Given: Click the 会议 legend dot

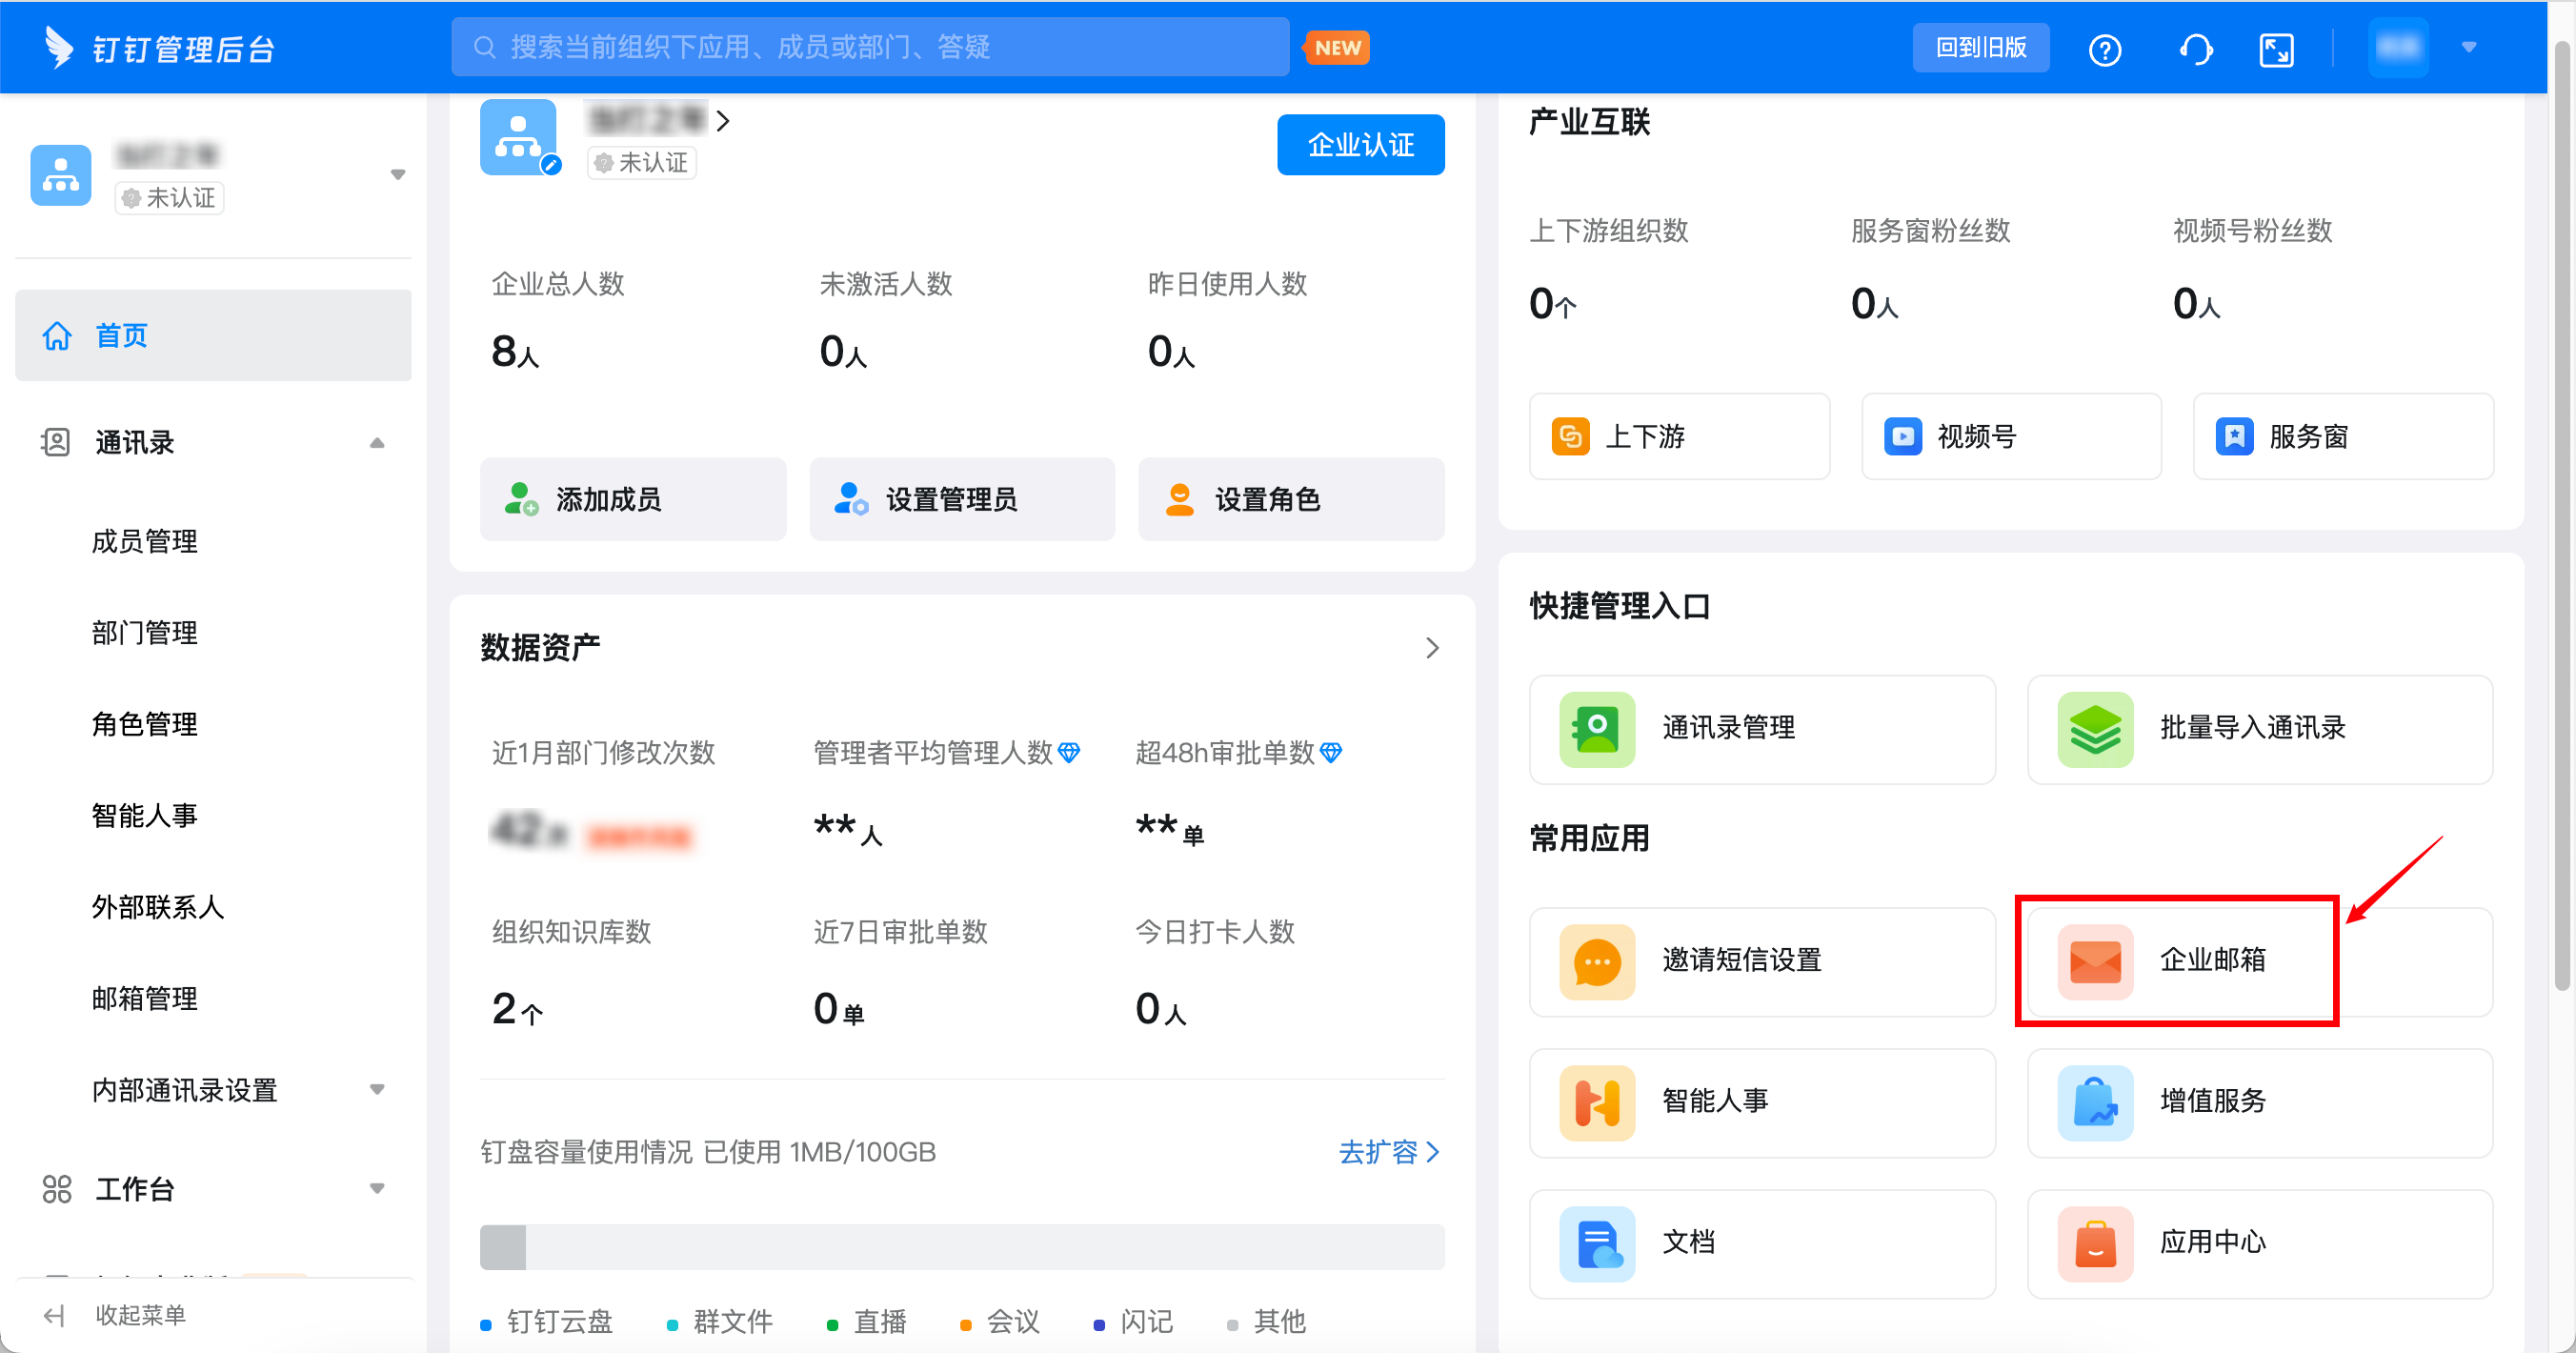Looking at the screenshot, I should (966, 1324).
